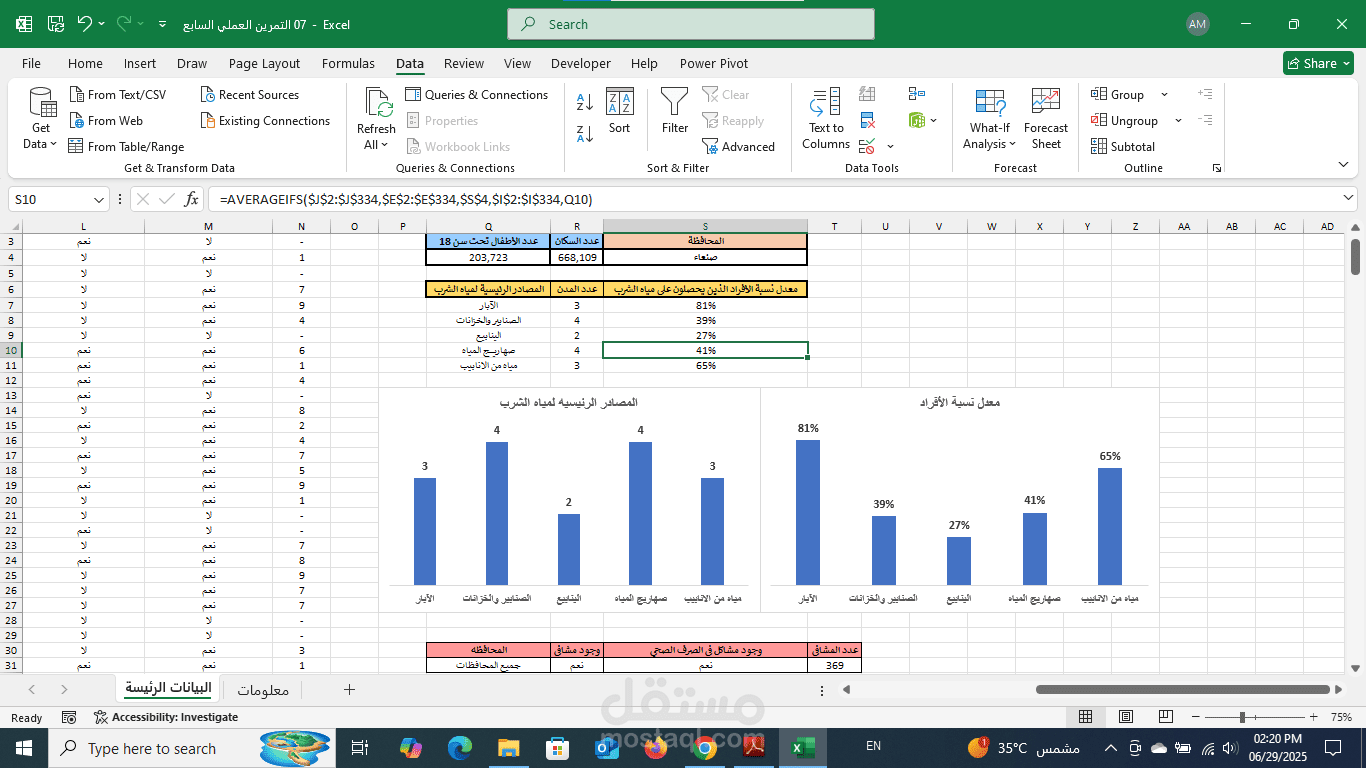Screen dimensions: 1366x768
Task: Open Existing Connections
Action: 265,121
